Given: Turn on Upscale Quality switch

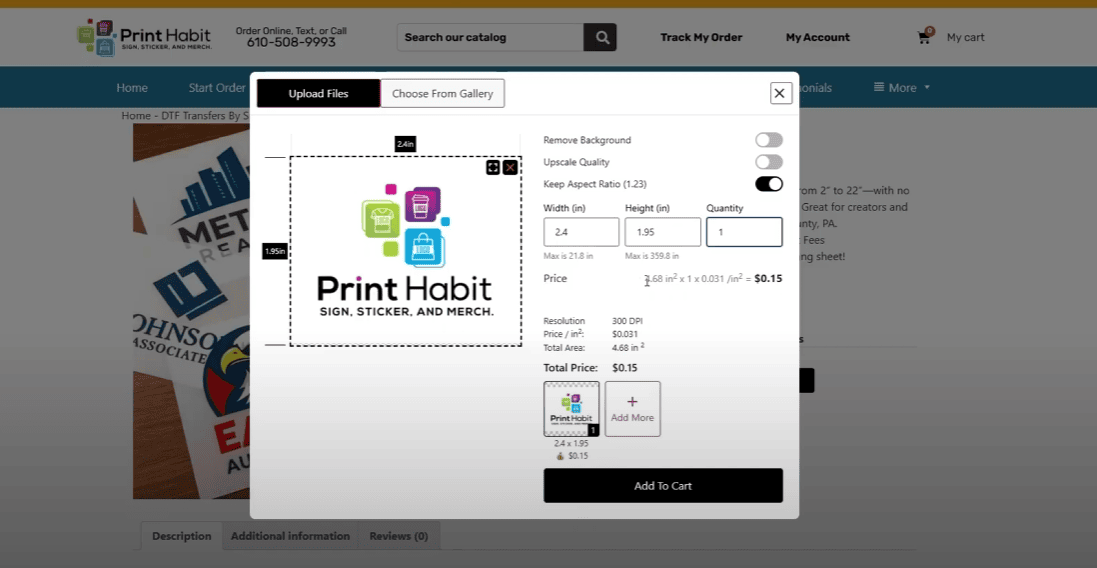Looking at the screenshot, I should pyautogui.click(x=768, y=162).
